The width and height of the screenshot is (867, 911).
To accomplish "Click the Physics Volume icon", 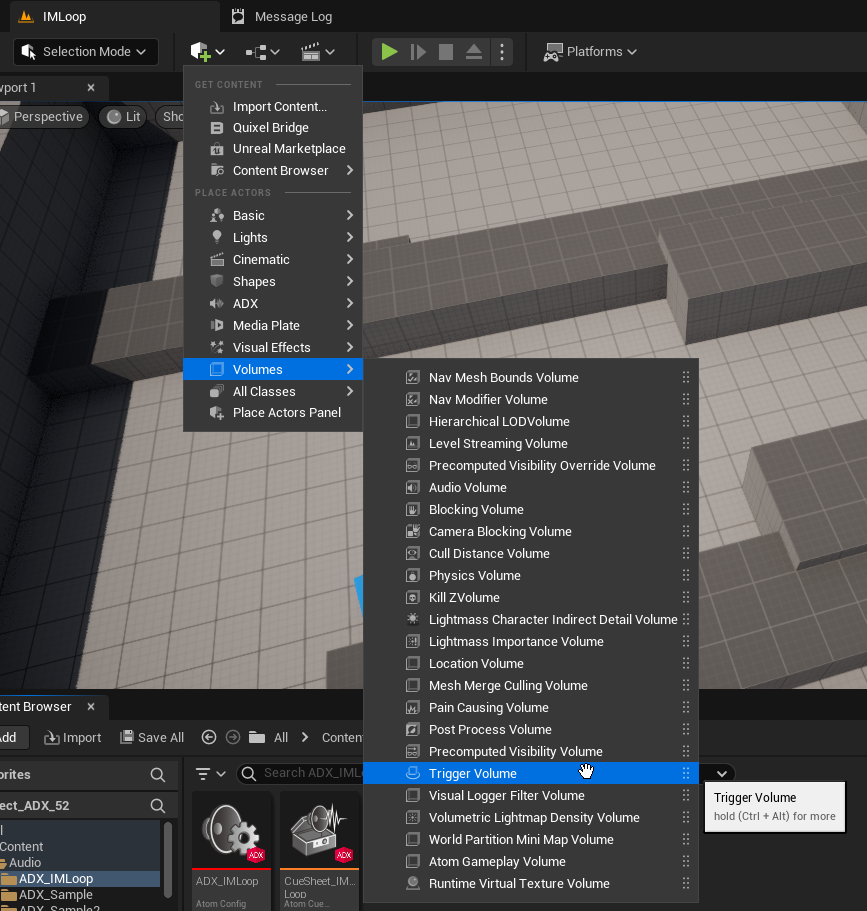I will click(x=413, y=576).
